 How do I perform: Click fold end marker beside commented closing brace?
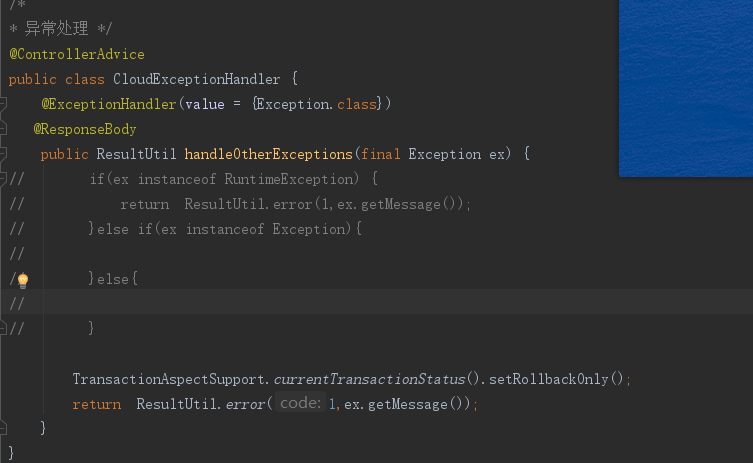(3, 329)
